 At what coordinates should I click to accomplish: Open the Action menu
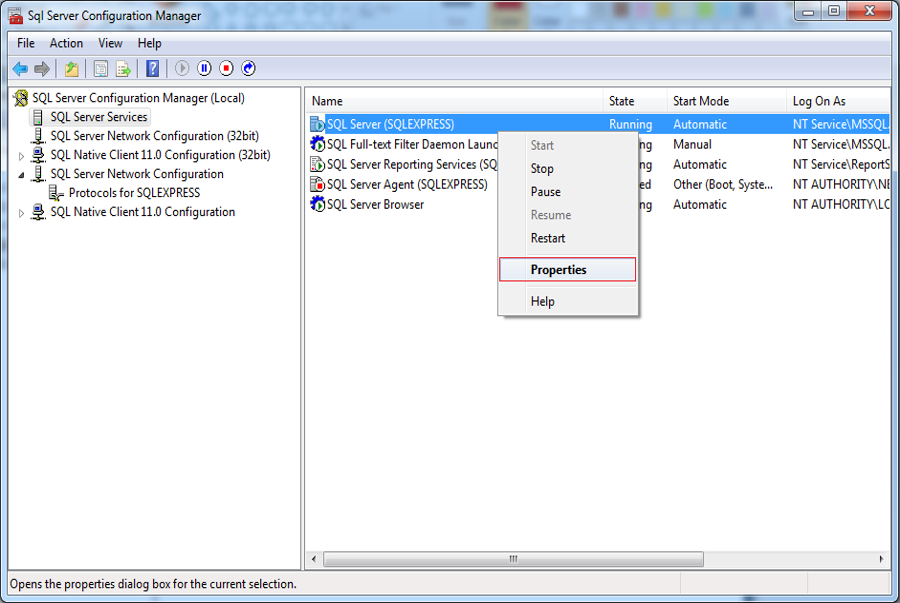coord(66,43)
